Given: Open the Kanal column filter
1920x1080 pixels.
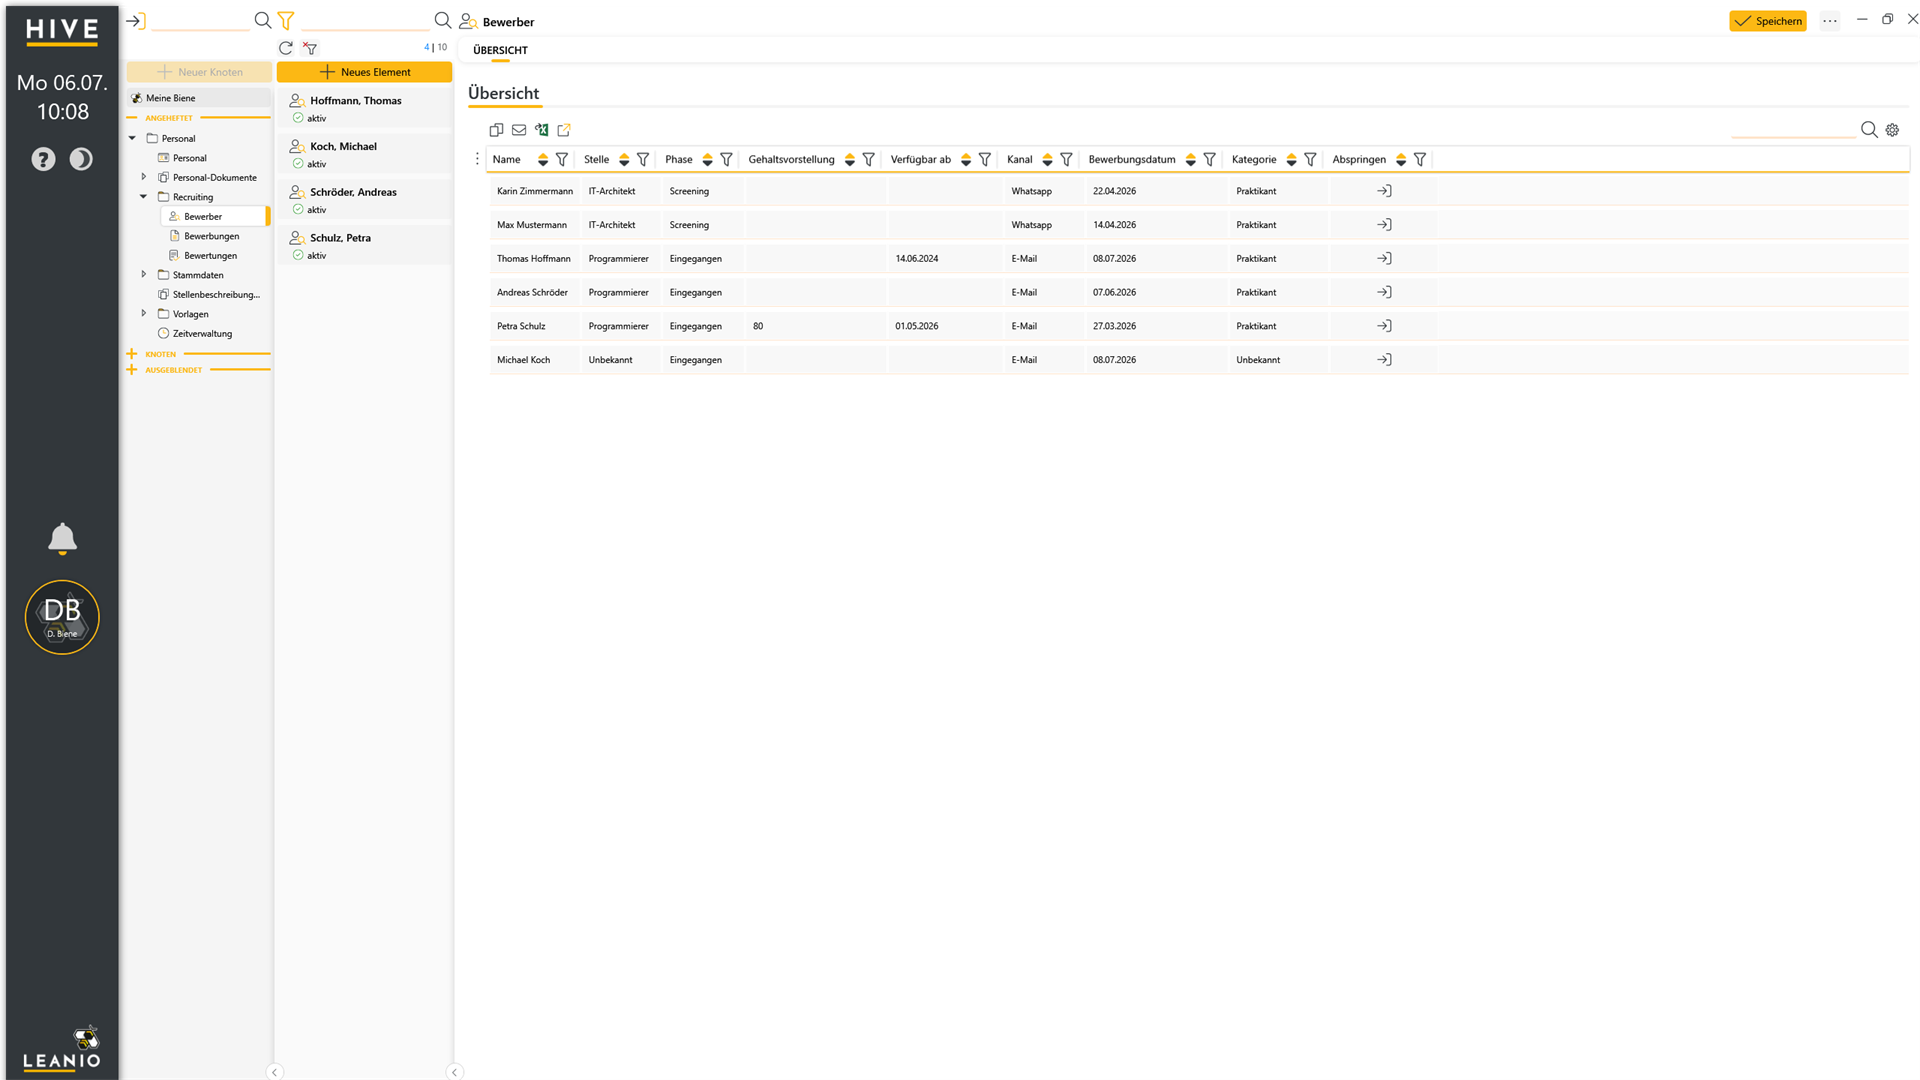Looking at the screenshot, I should click(x=1067, y=160).
